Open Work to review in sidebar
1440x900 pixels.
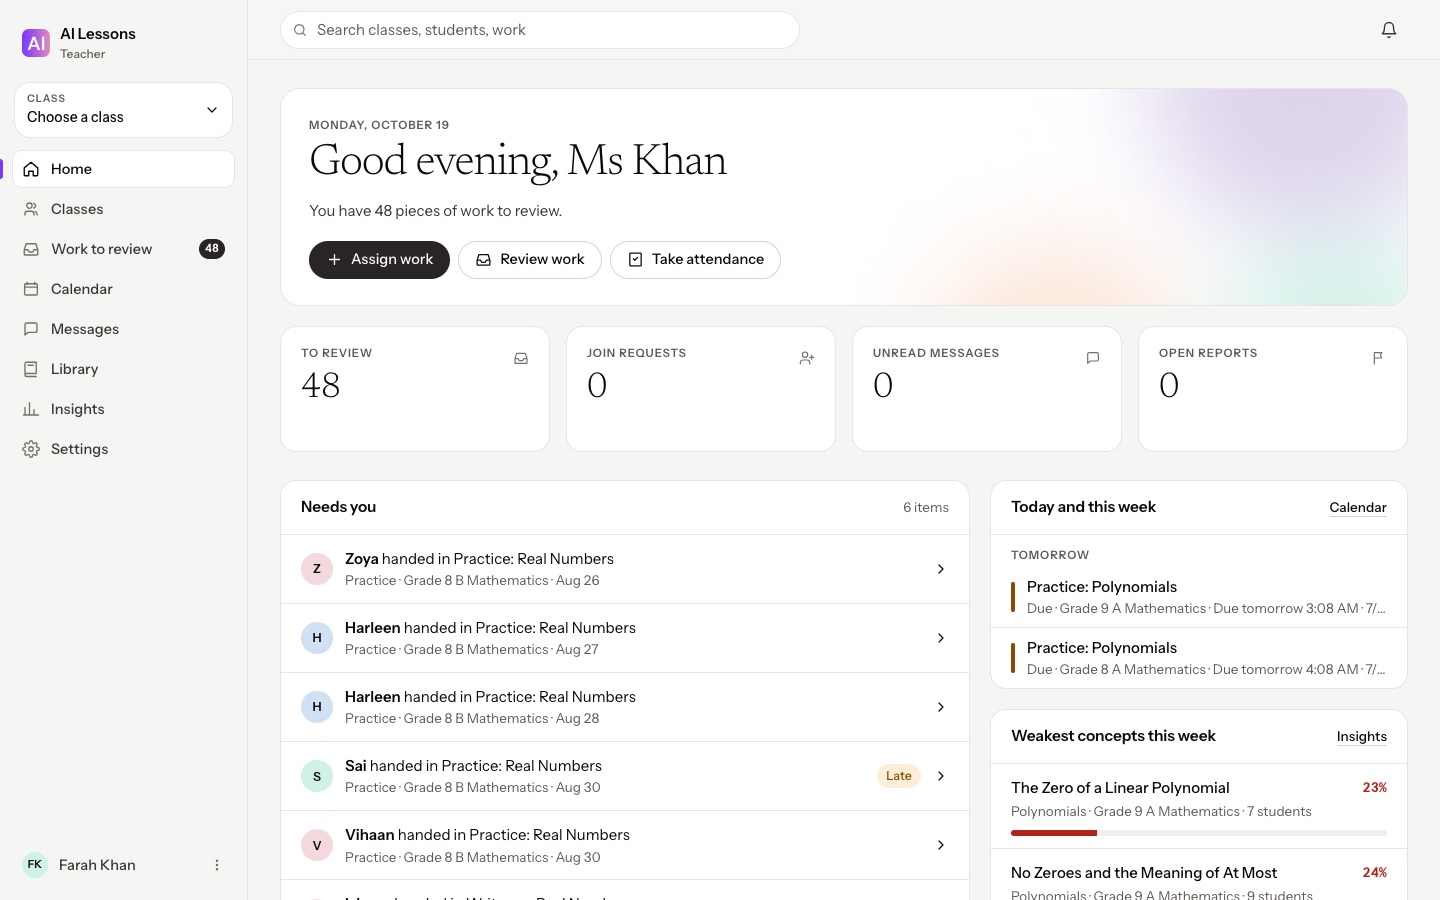124,249
